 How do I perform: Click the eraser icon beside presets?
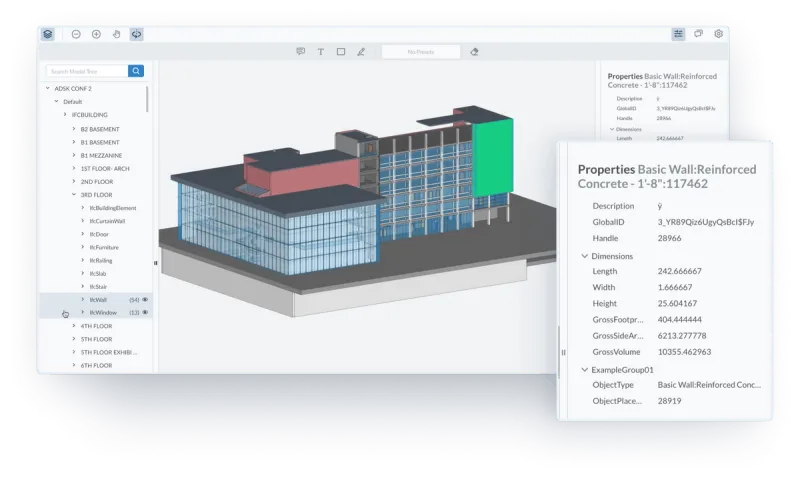(474, 52)
